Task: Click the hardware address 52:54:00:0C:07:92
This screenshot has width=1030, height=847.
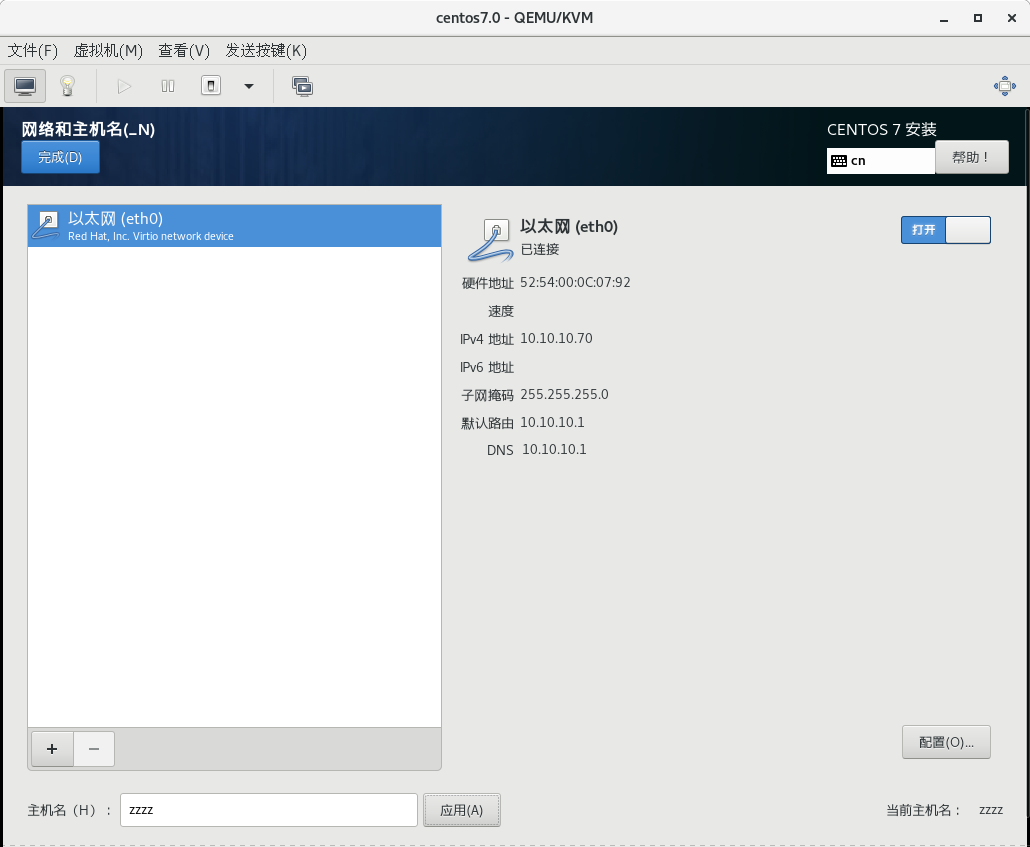Action: coord(575,283)
